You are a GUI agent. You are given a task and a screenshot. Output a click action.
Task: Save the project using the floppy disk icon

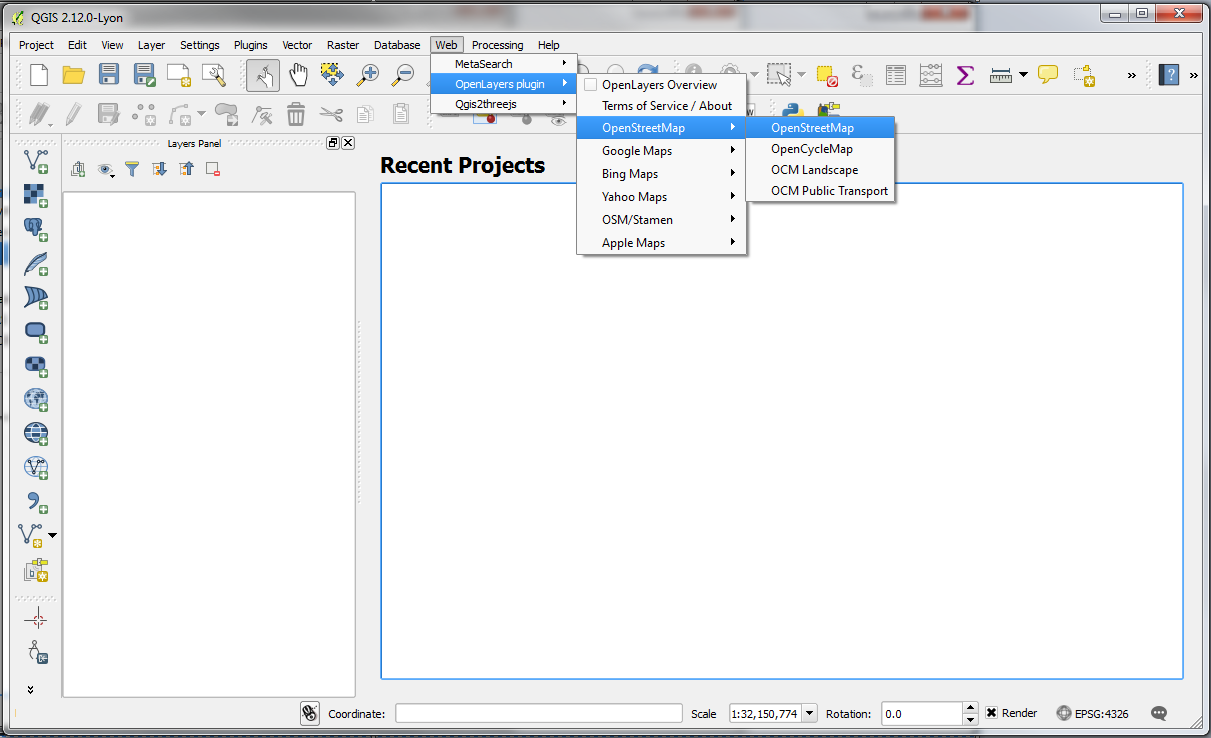click(109, 75)
